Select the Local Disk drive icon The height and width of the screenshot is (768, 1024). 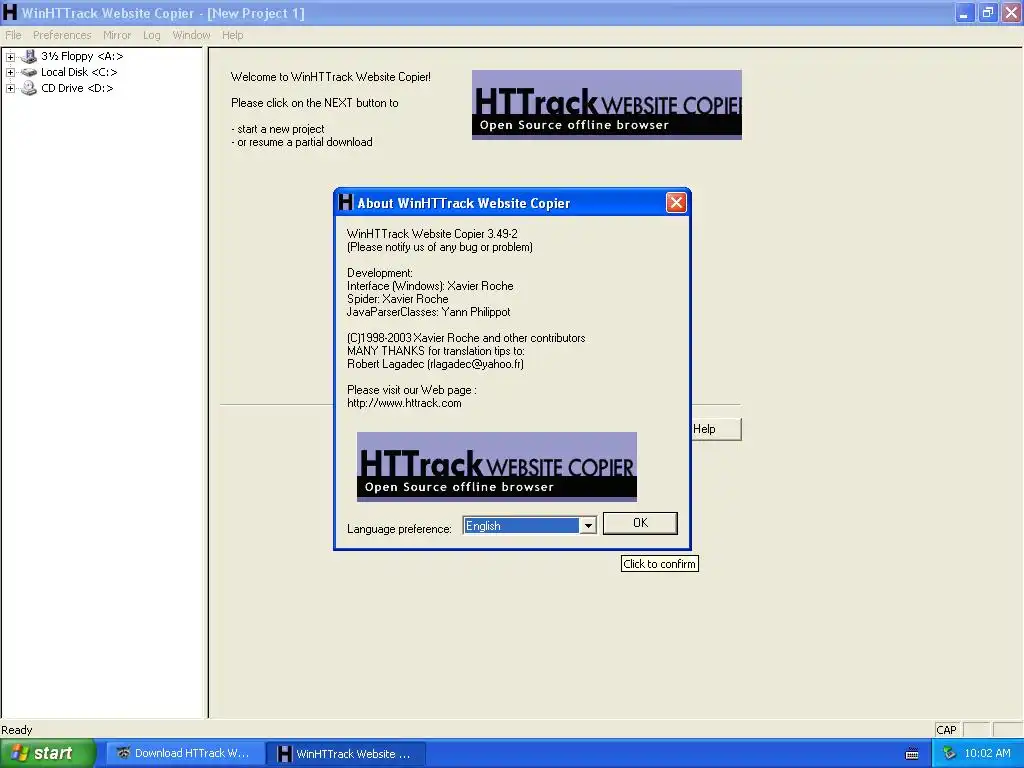pyautogui.click(x=29, y=72)
